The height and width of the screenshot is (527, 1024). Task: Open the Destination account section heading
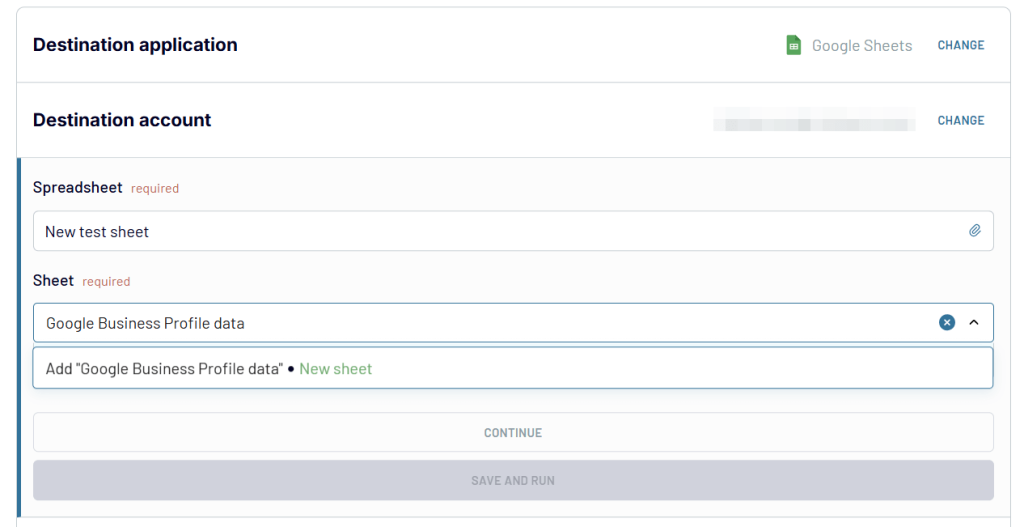click(x=122, y=120)
